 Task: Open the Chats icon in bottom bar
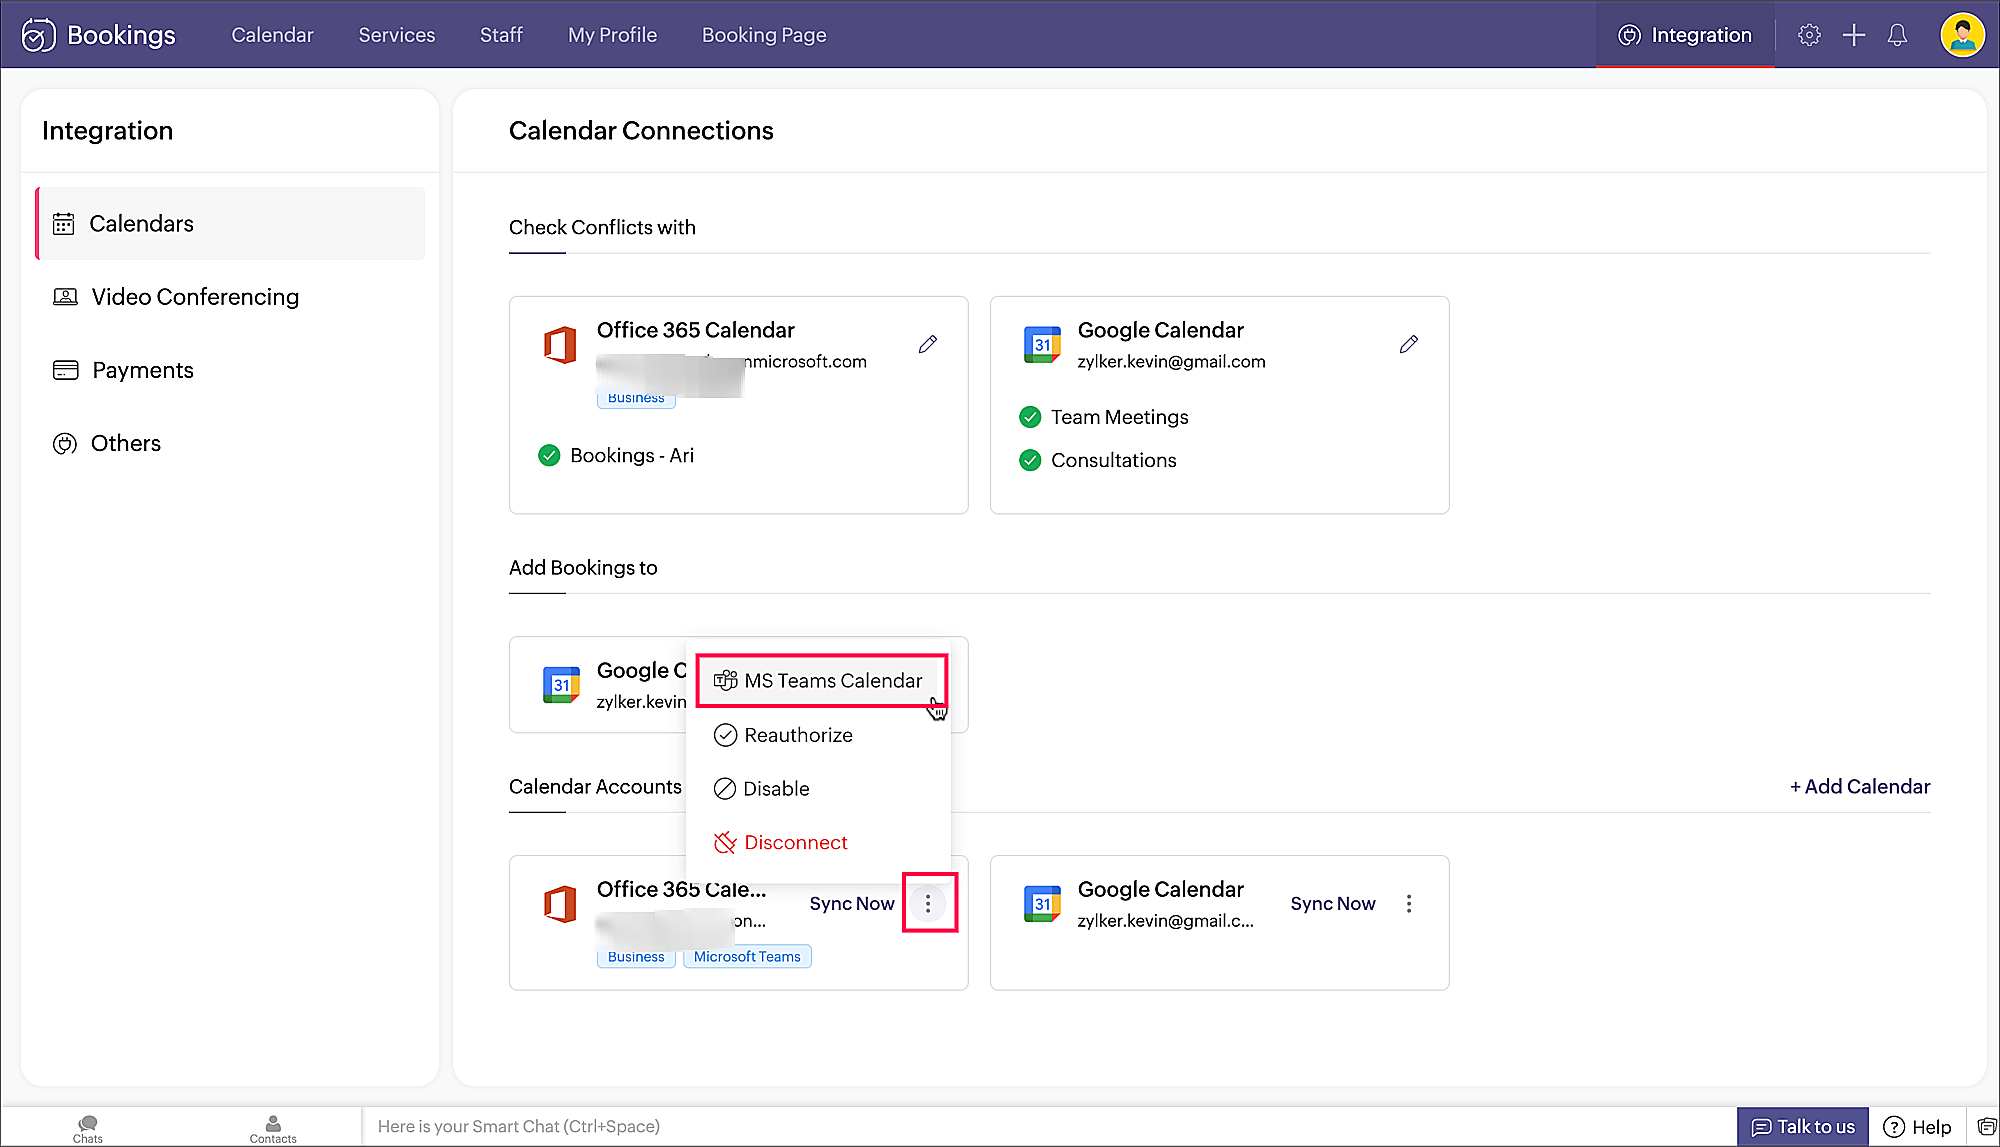pyautogui.click(x=88, y=1128)
